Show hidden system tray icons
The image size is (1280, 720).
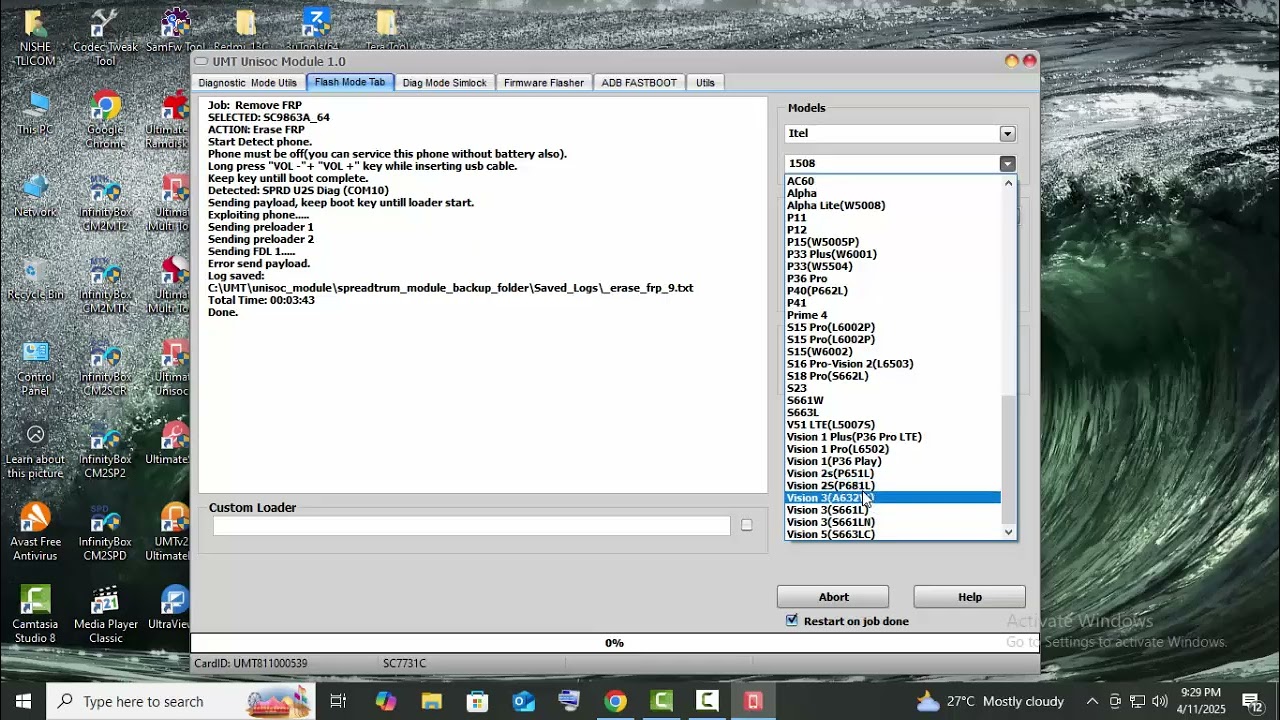click(x=1092, y=701)
